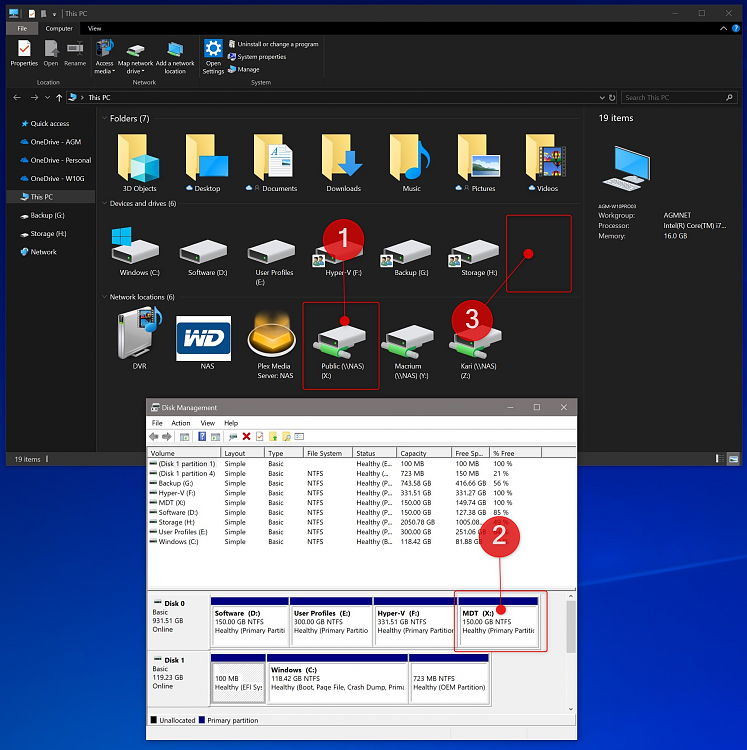
Task: Collapse the Network locations group
Action: [x=104, y=297]
